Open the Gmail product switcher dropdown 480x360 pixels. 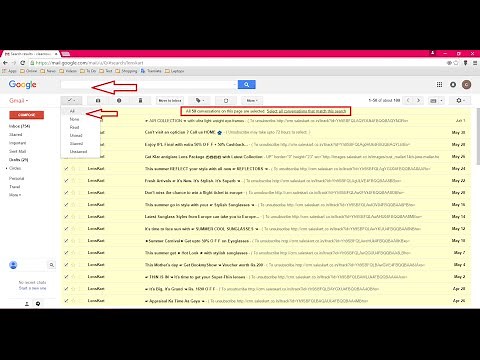18,100
